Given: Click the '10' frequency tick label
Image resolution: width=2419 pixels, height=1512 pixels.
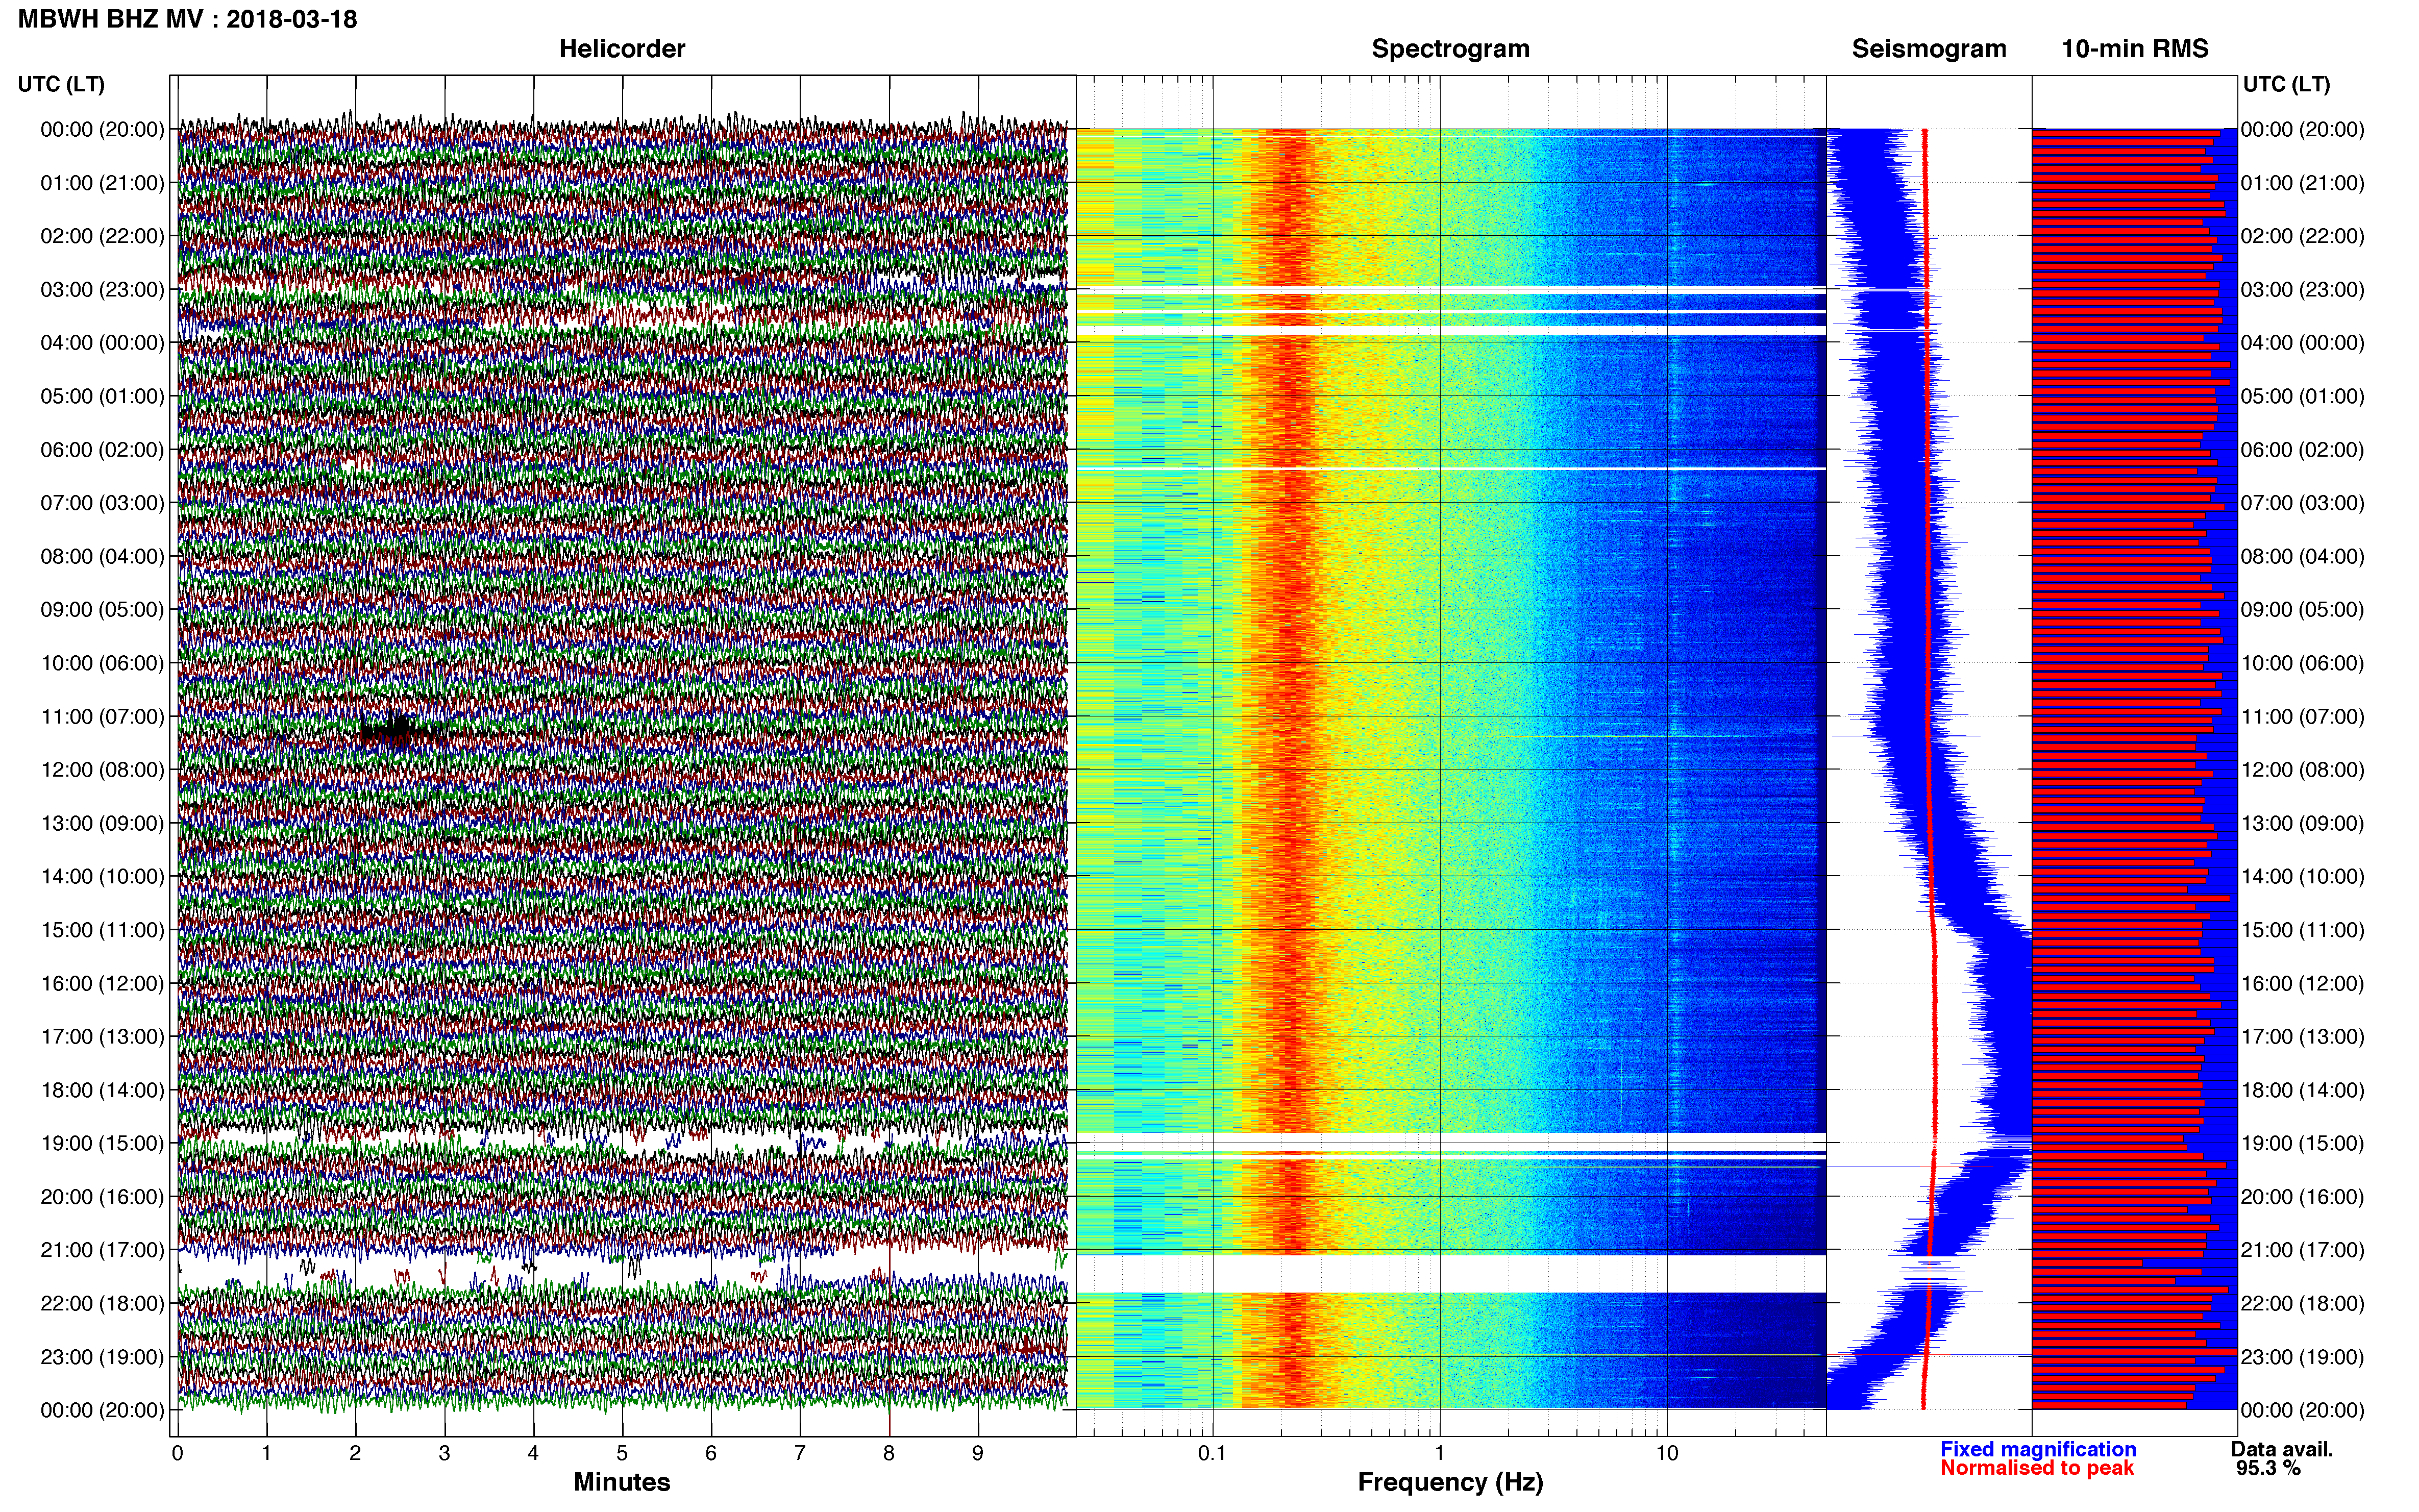Looking at the screenshot, I should pyautogui.click(x=1667, y=1454).
